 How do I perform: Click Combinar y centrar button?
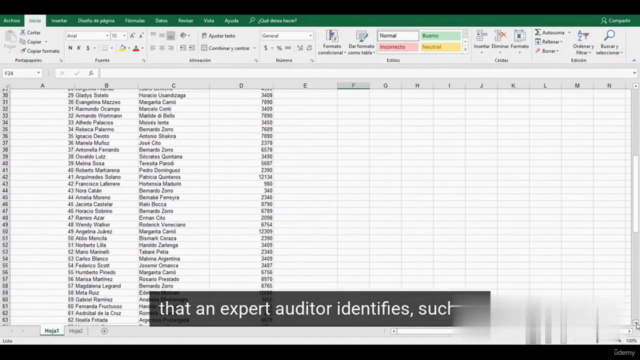pos(225,48)
